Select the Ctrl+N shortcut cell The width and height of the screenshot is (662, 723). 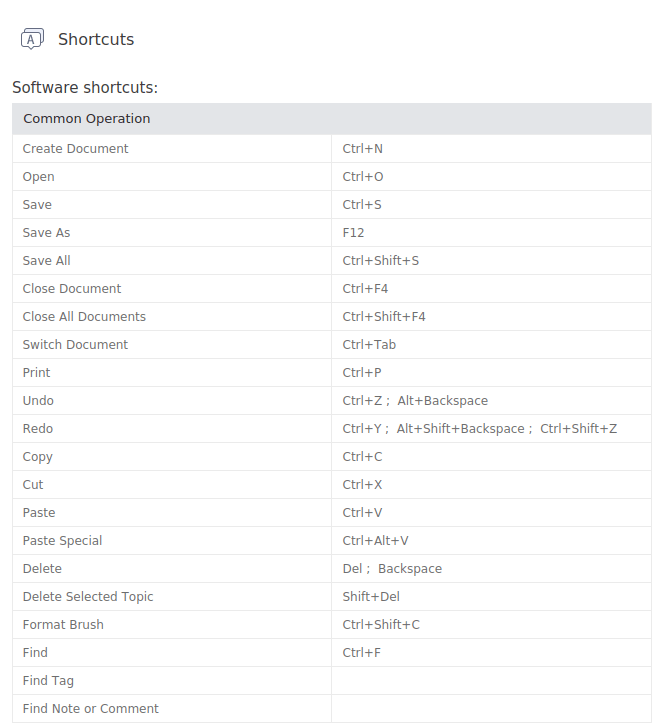point(491,149)
